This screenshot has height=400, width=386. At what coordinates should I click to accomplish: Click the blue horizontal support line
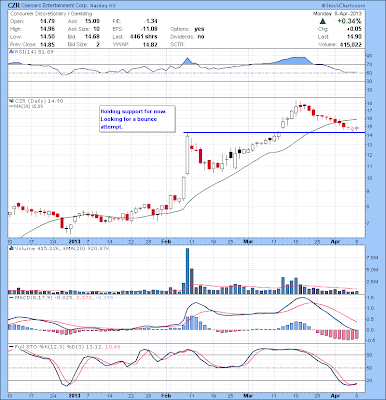[274, 133]
